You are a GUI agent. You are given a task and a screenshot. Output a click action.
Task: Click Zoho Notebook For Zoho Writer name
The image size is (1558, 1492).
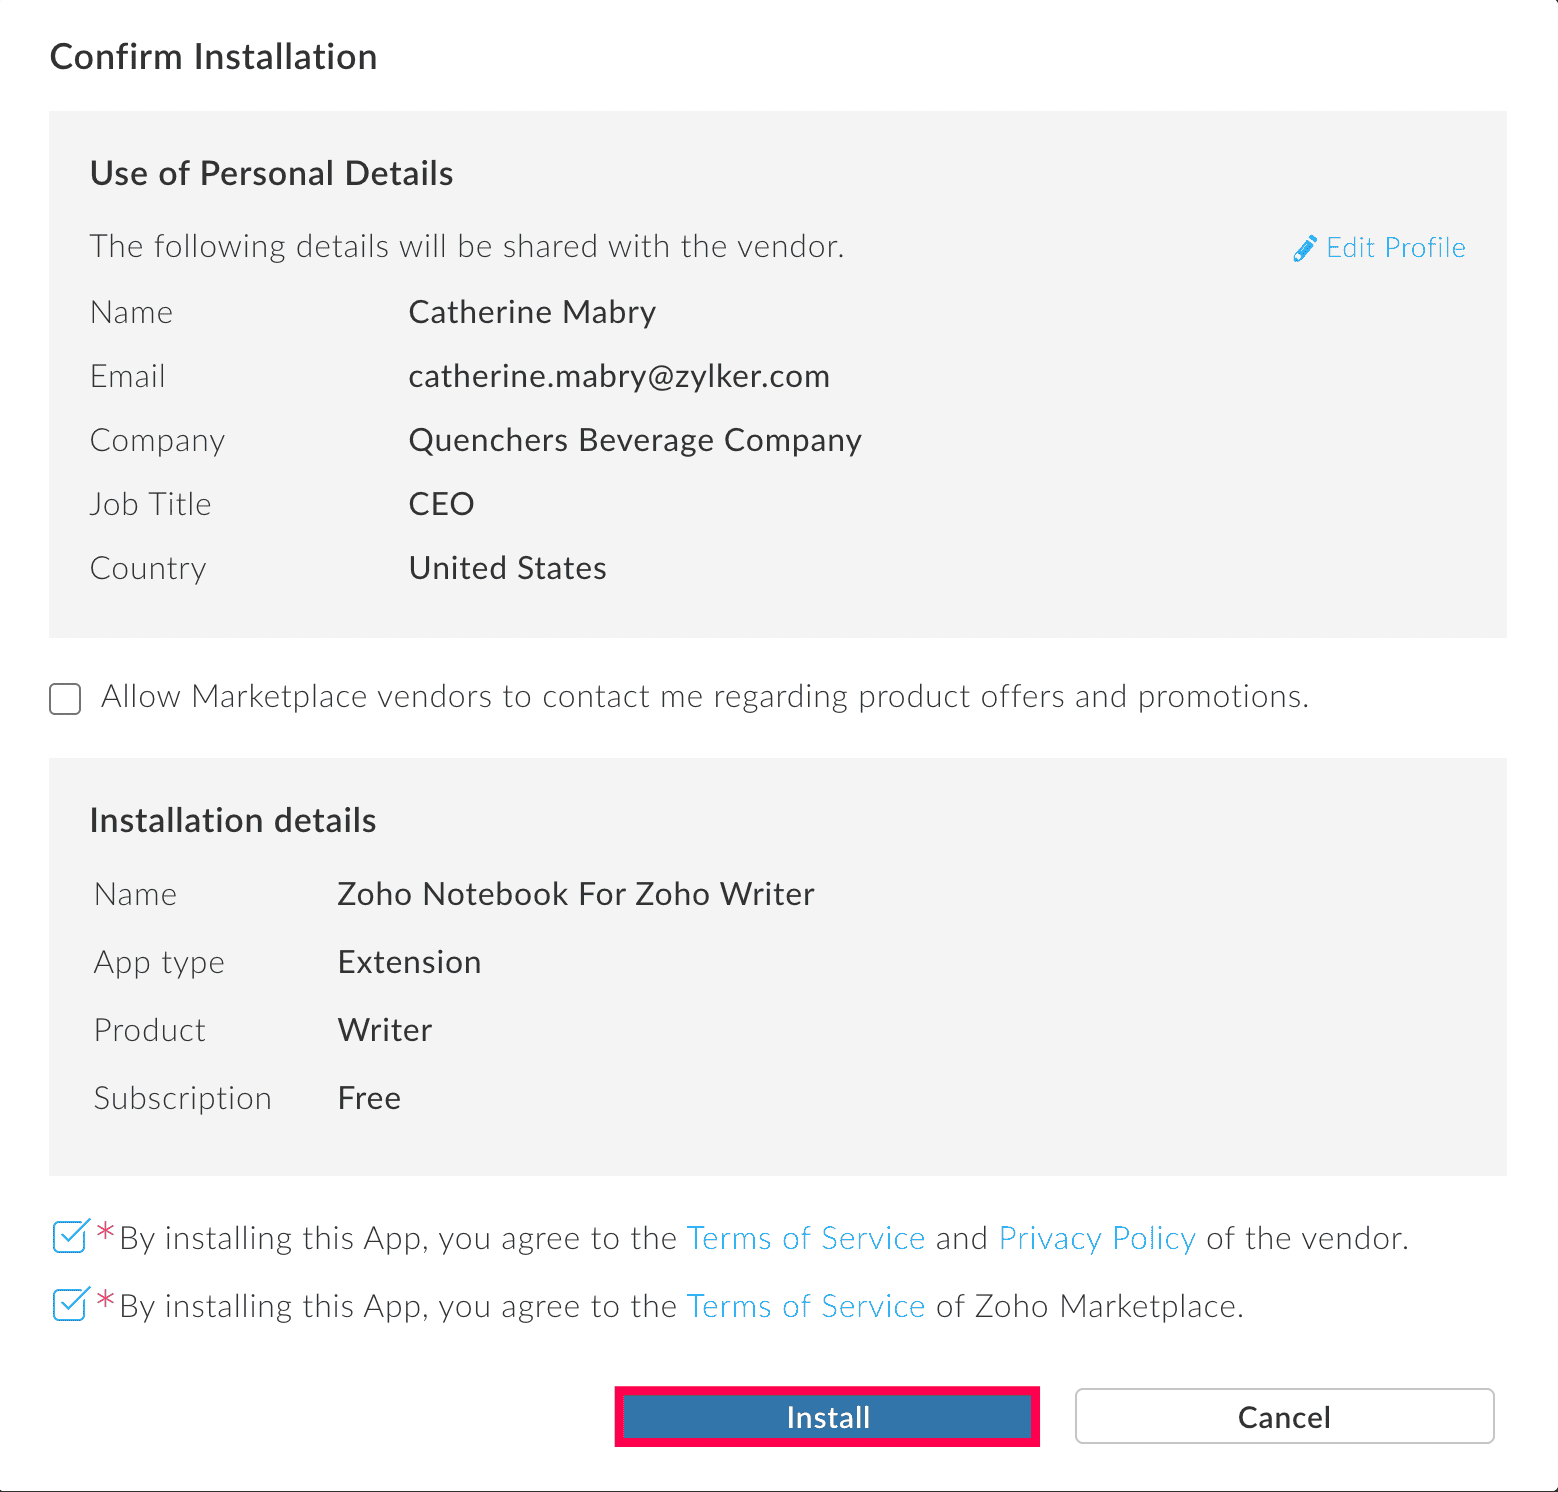(x=576, y=894)
